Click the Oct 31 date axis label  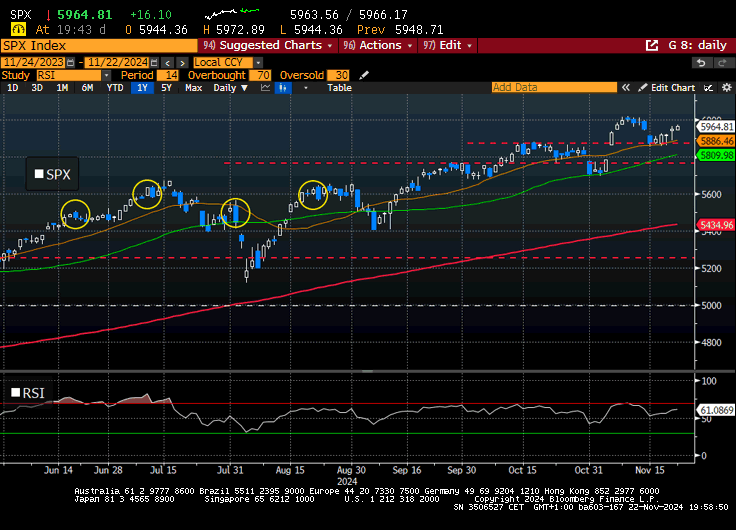click(x=588, y=470)
